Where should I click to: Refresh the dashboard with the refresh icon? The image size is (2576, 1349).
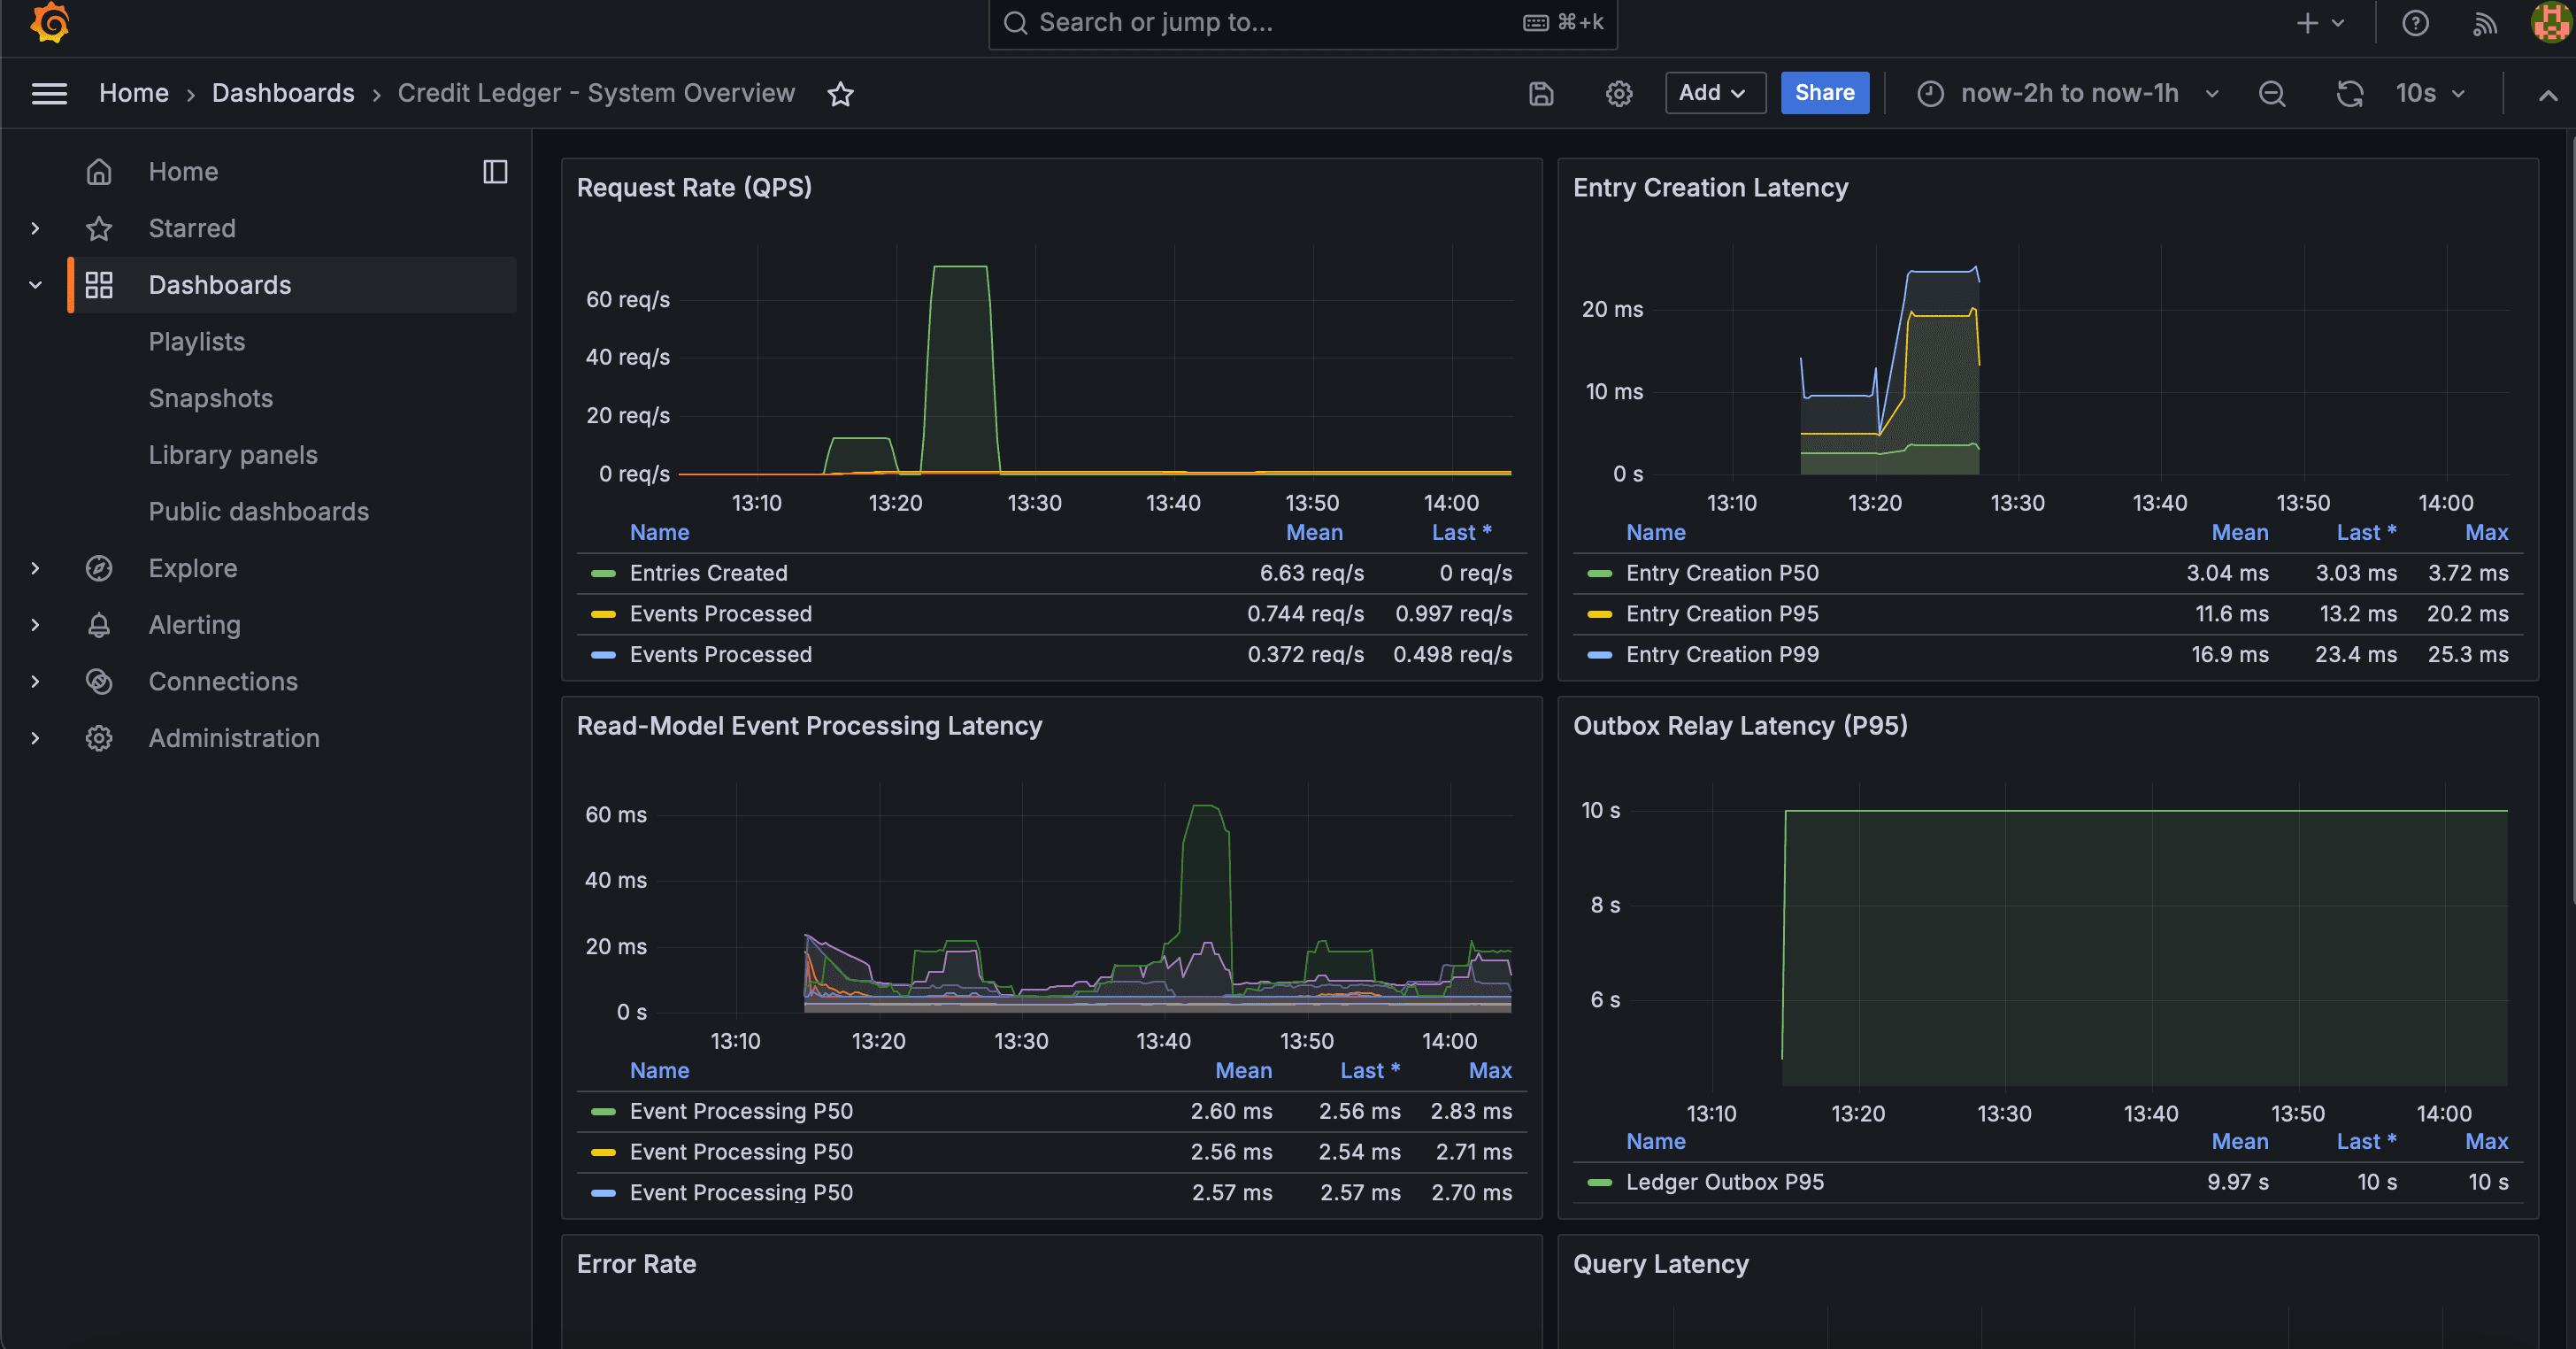(x=2349, y=93)
